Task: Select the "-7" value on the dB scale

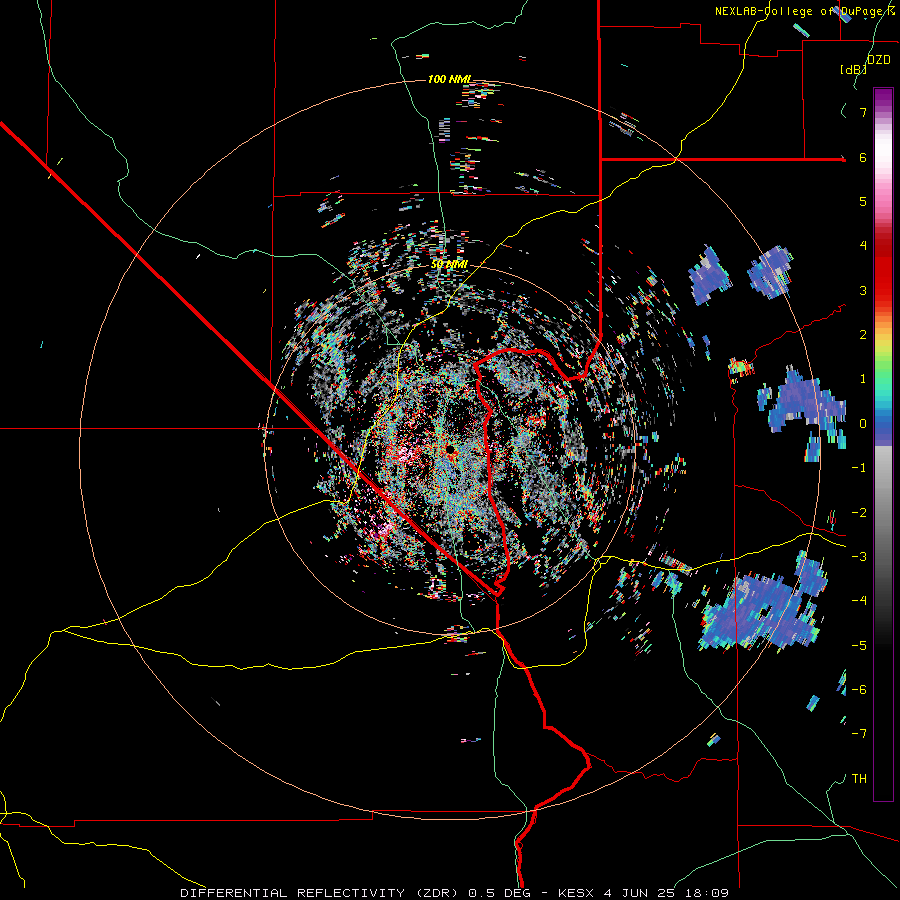Action: tap(859, 734)
